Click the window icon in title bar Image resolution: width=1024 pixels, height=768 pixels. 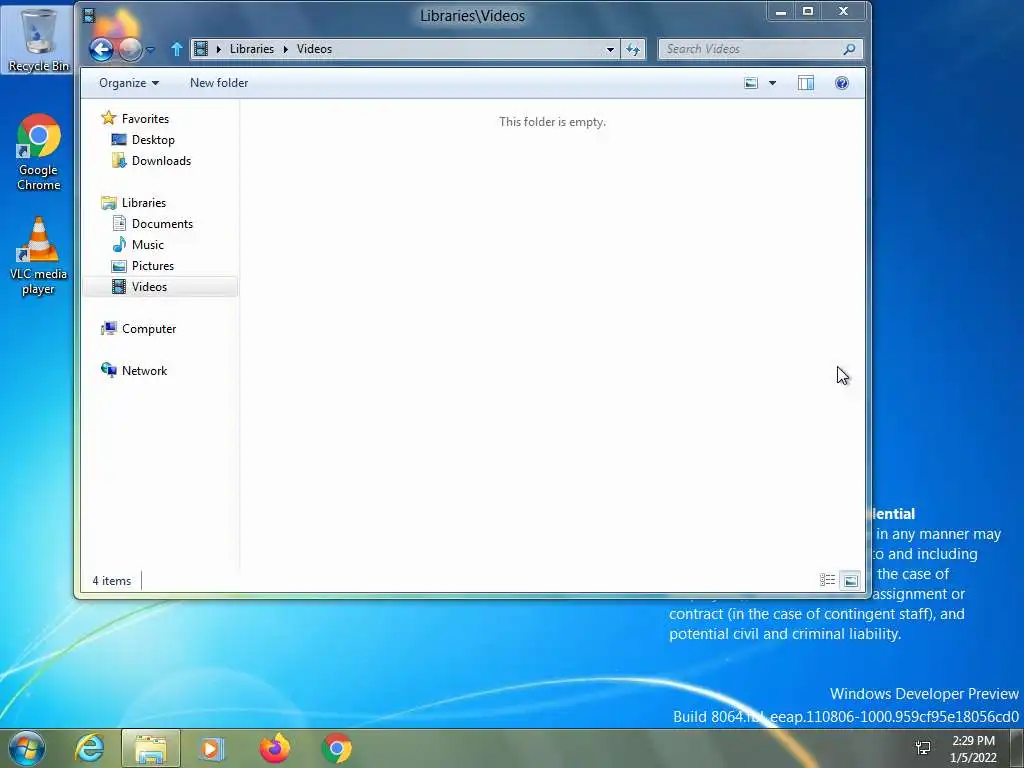tap(89, 16)
